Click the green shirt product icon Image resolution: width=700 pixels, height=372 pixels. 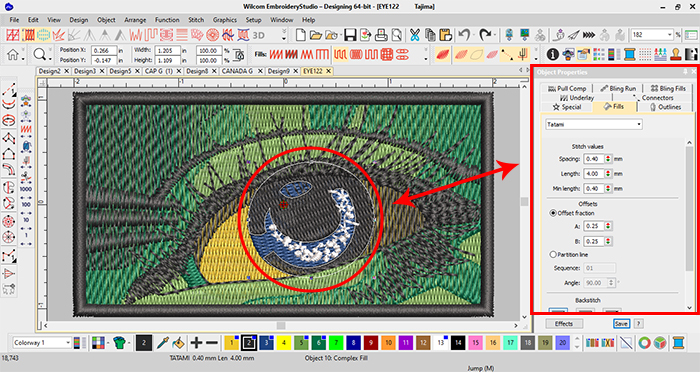(119, 343)
